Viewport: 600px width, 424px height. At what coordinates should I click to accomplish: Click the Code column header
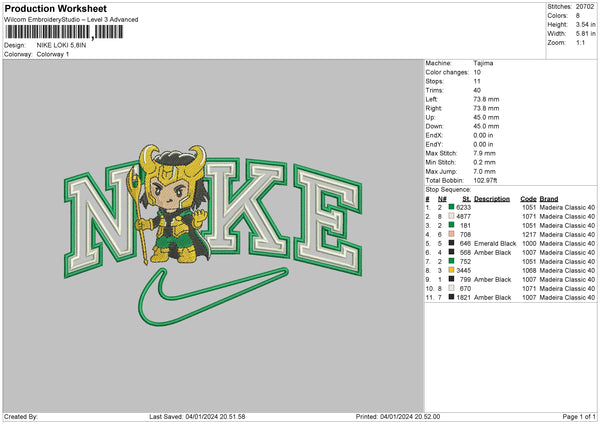pyautogui.click(x=528, y=199)
